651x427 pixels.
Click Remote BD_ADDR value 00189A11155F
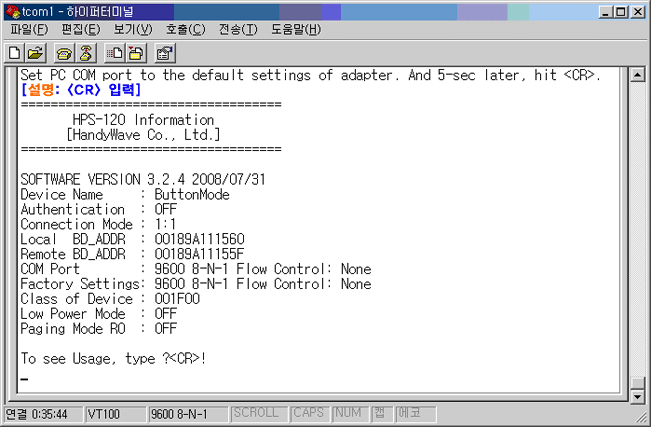199,254
